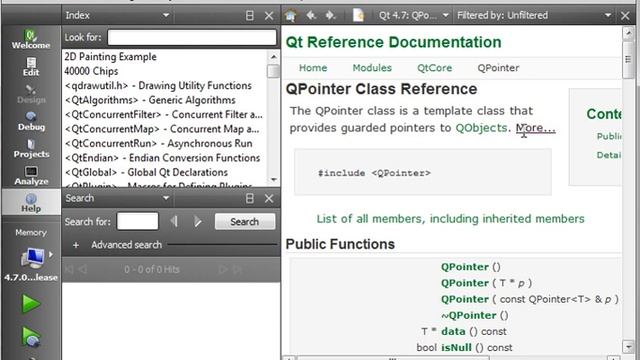Select <QtConcurrentMap> index entry
Viewport: 640px width, 360px height.
(162, 129)
